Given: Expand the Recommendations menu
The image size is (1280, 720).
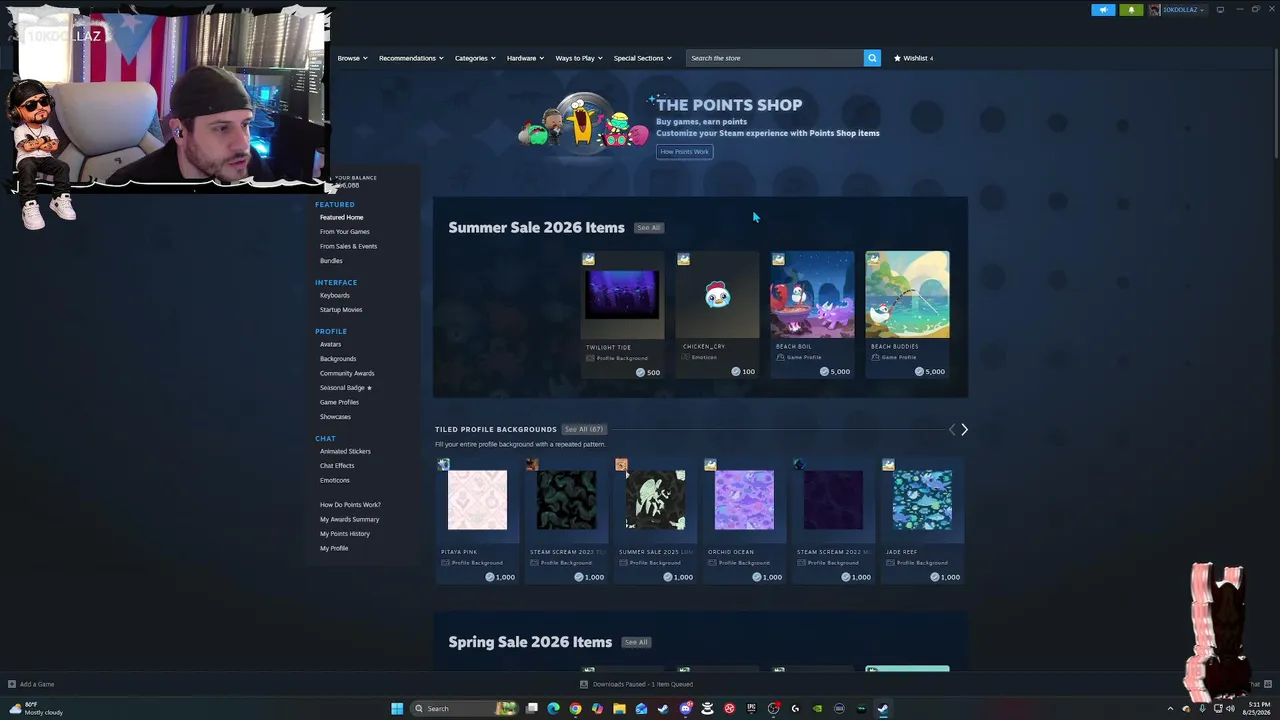Looking at the screenshot, I should pyautogui.click(x=411, y=58).
